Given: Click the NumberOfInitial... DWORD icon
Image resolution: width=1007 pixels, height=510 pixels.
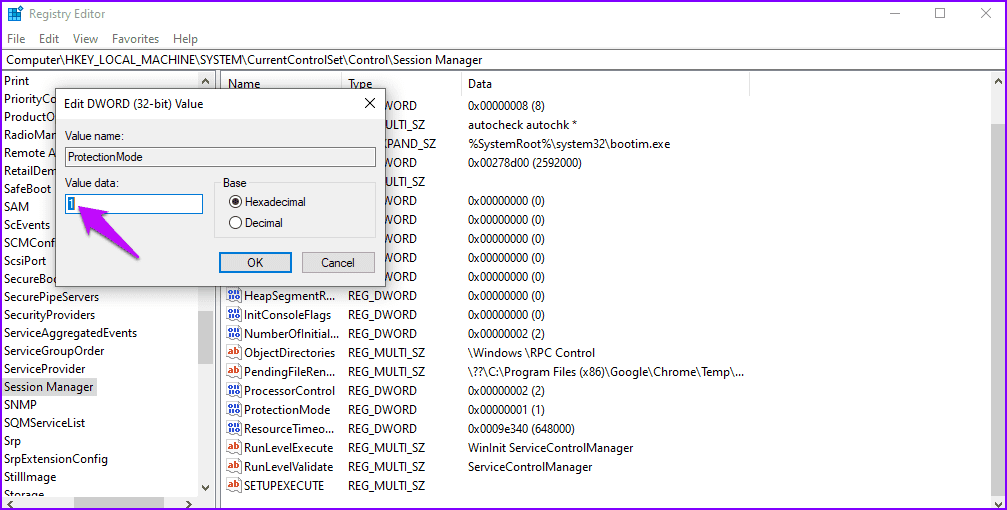Looking at the screenshot, I should 234,333.
